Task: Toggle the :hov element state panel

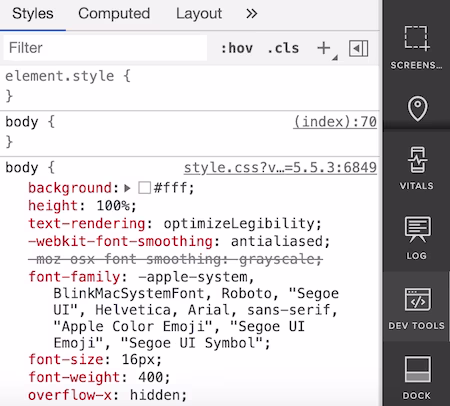Action: tap(237, 48)
